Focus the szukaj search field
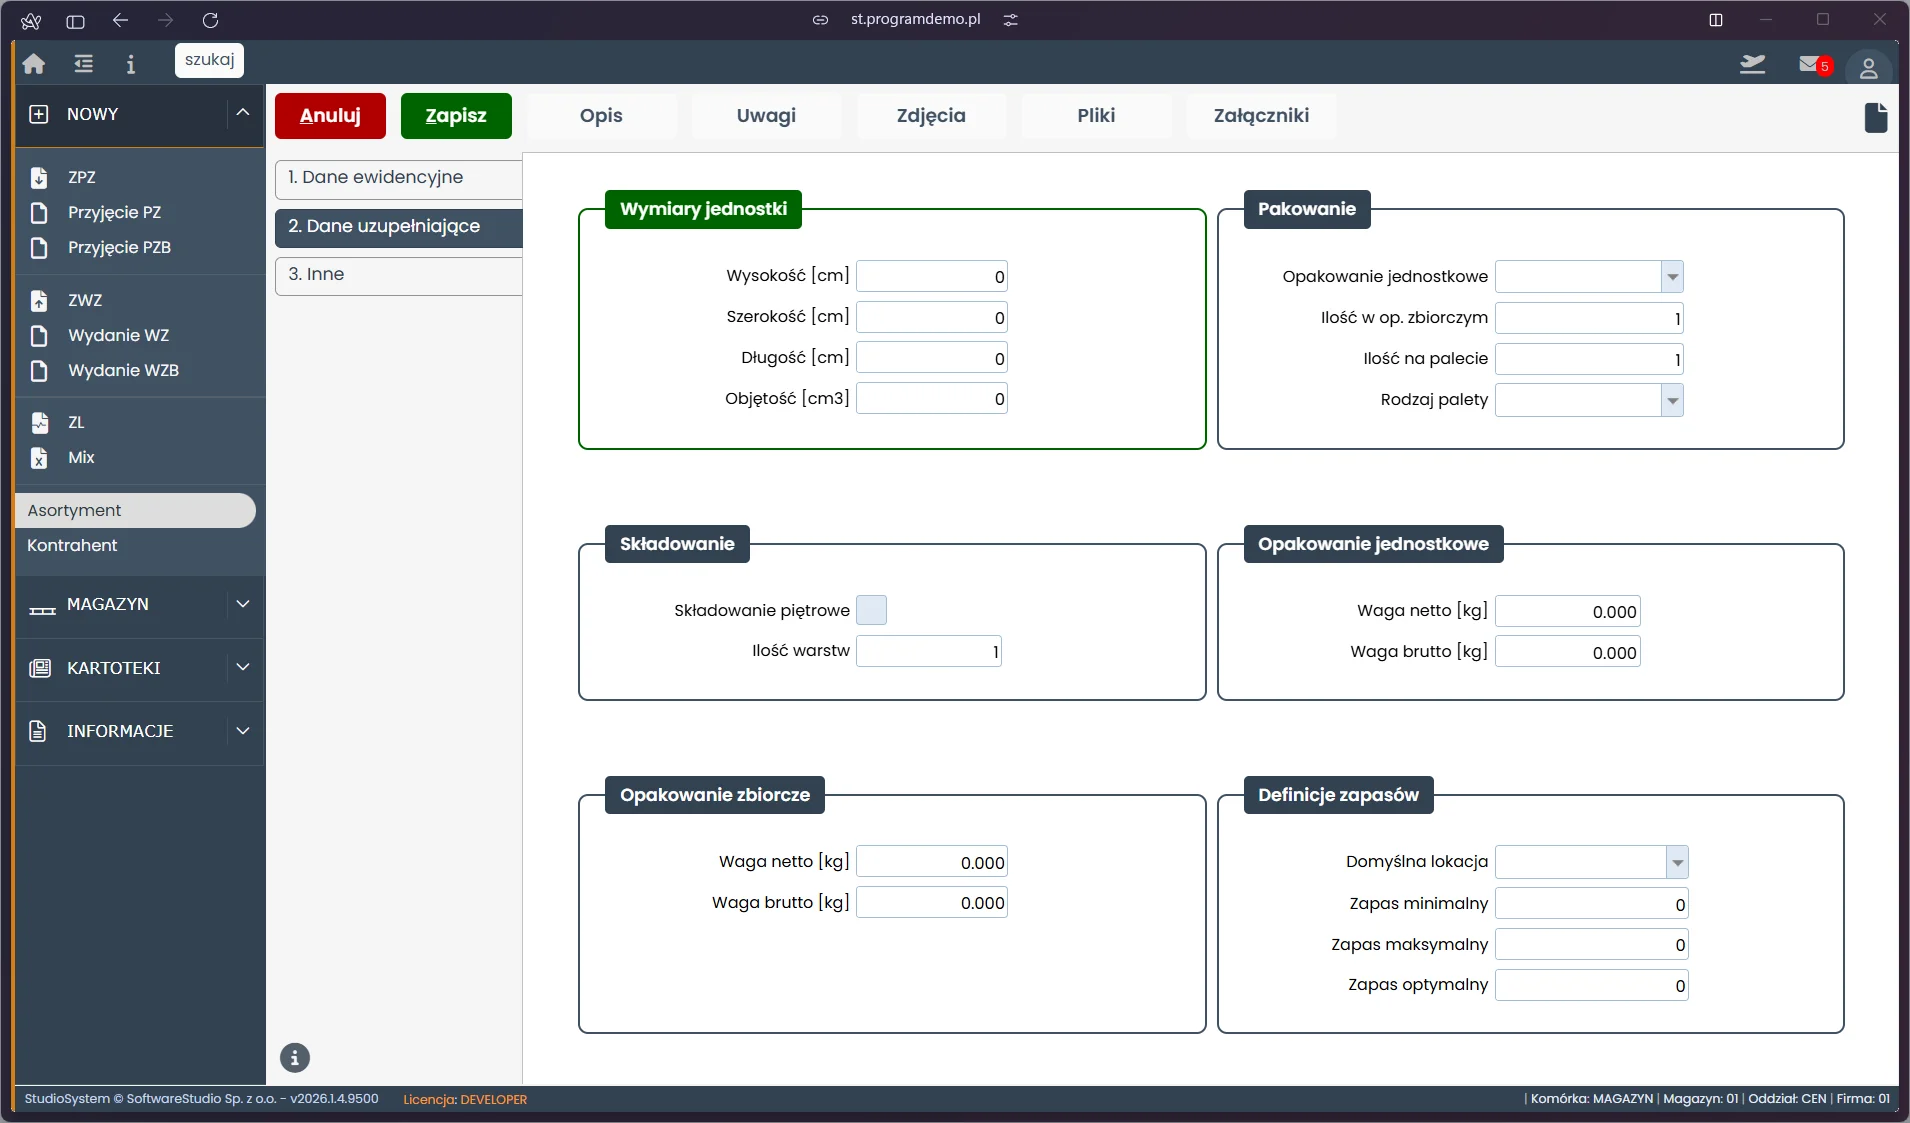Screen dimensions: 1910x1123 click(x=209, y=60)
